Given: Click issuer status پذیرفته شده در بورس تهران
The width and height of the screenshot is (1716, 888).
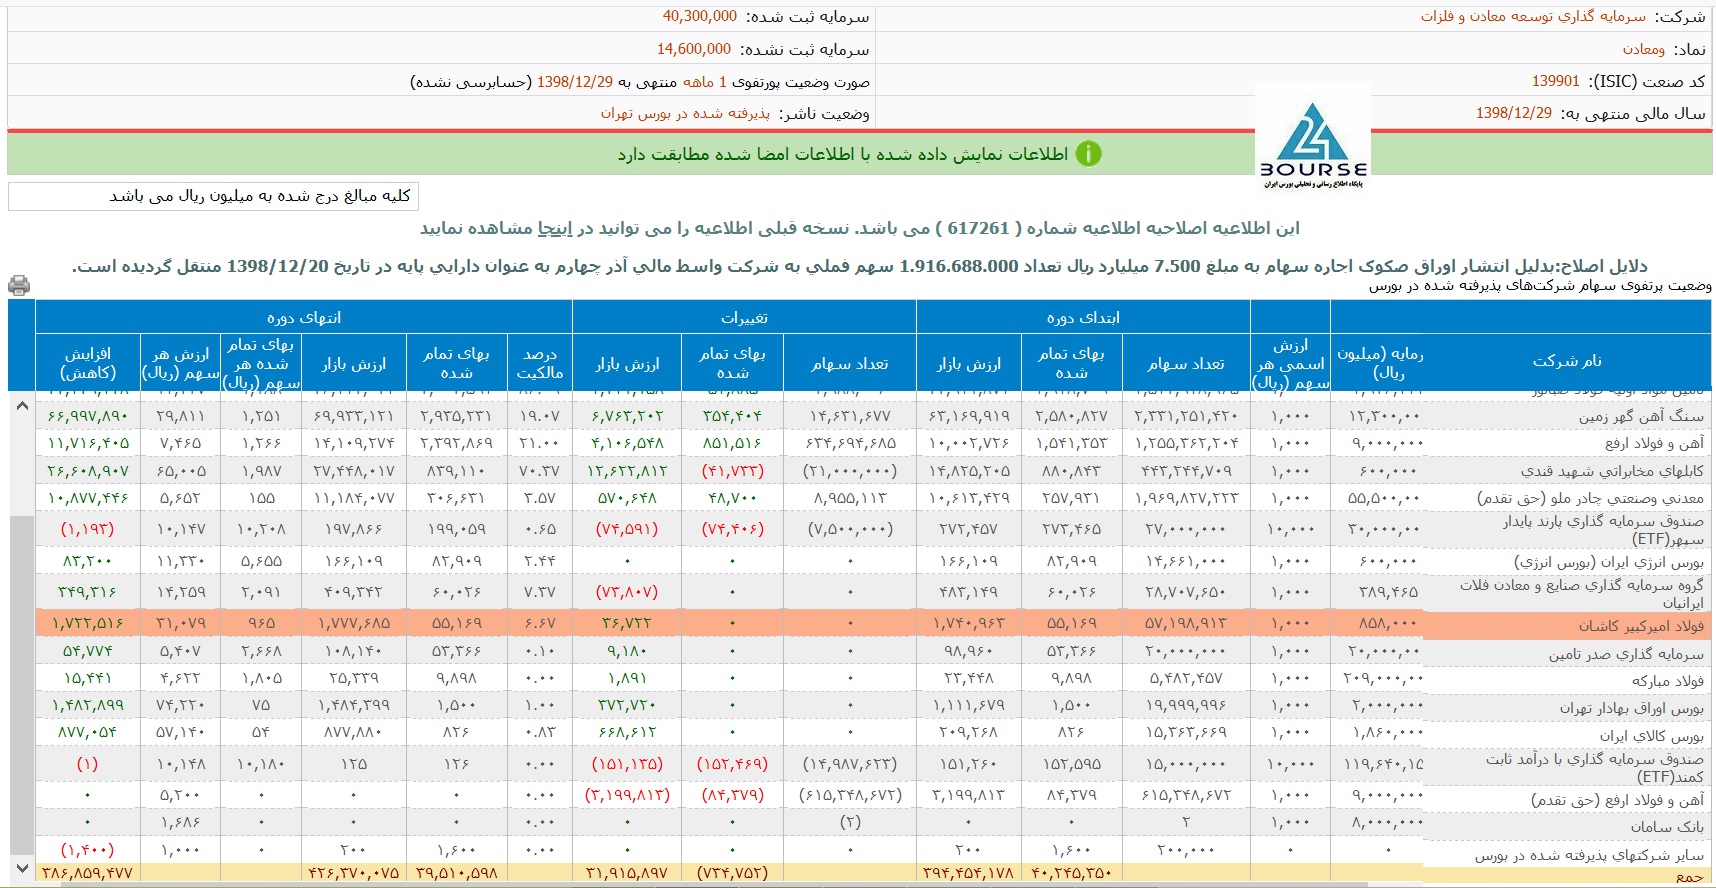Looking at the screenshot, I should pos(686,113).
